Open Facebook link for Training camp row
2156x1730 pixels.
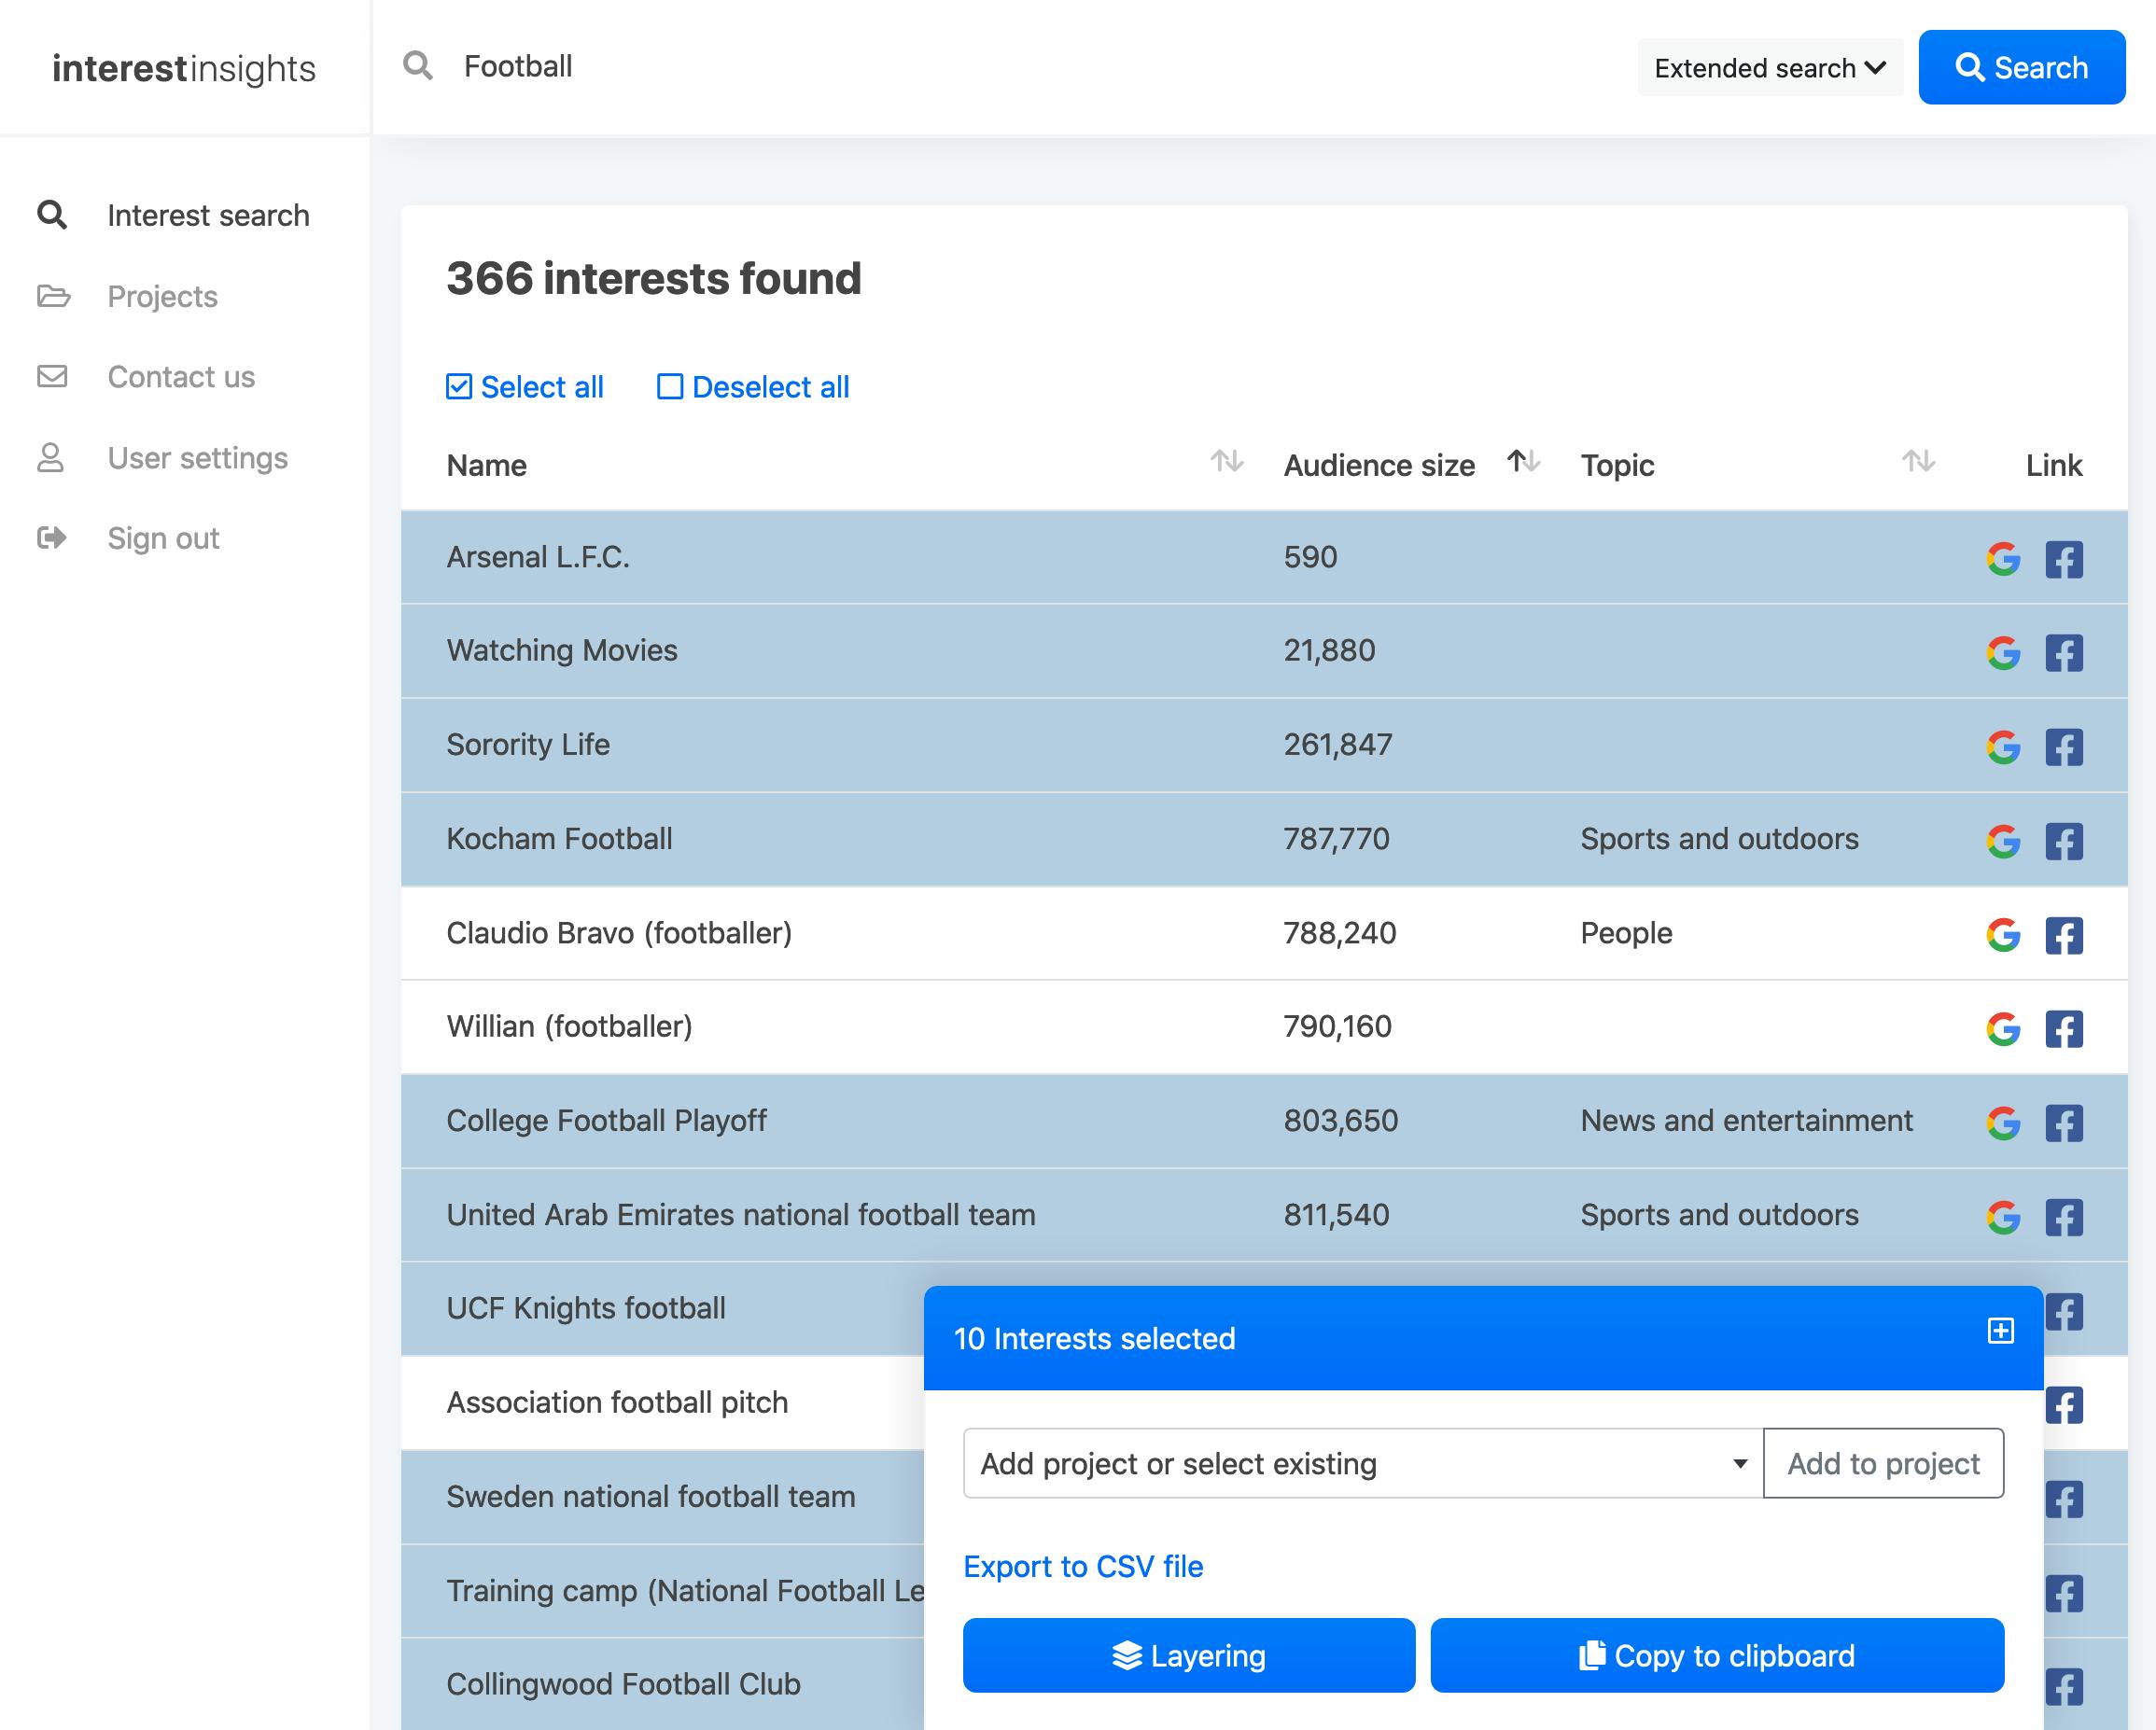(x=2065, y=1593)
